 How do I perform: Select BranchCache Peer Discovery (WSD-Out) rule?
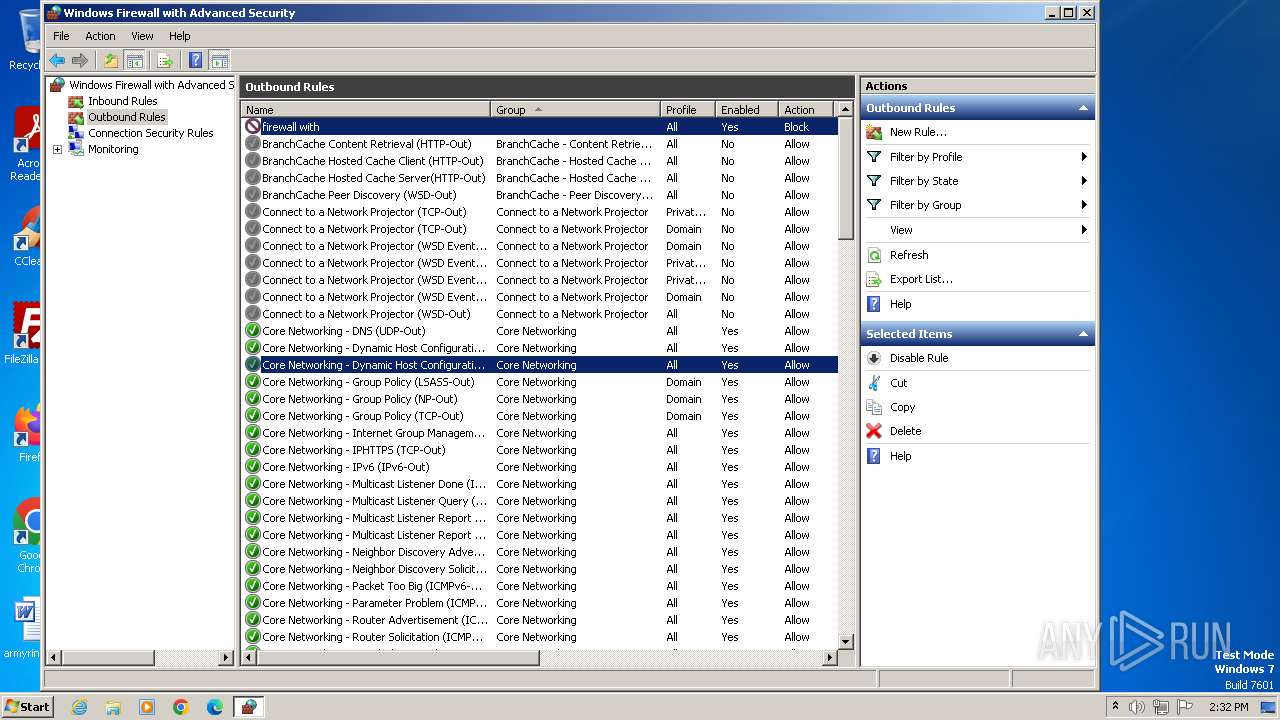pyautogui.click(x=540, y=195)
